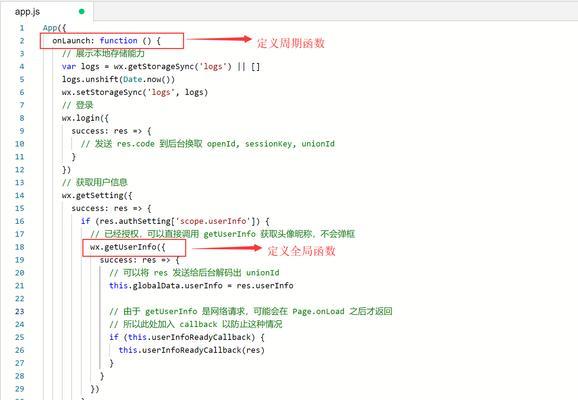Click comment '已经授权，可以直接调用 getUserInfo'

pos(223,234)
